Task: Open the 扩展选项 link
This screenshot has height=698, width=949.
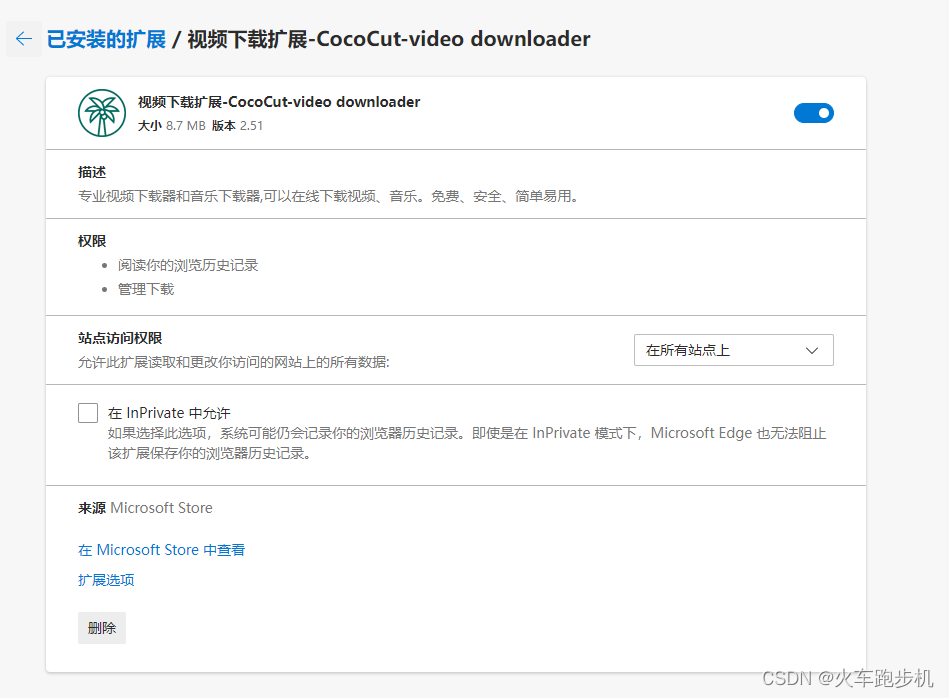Action: coord(107,580)
